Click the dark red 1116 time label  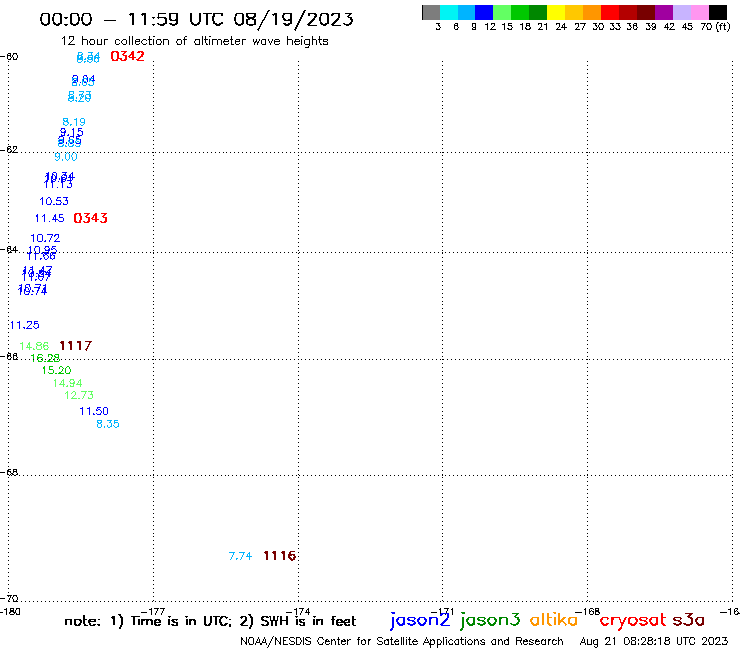[x=279, y=556]
